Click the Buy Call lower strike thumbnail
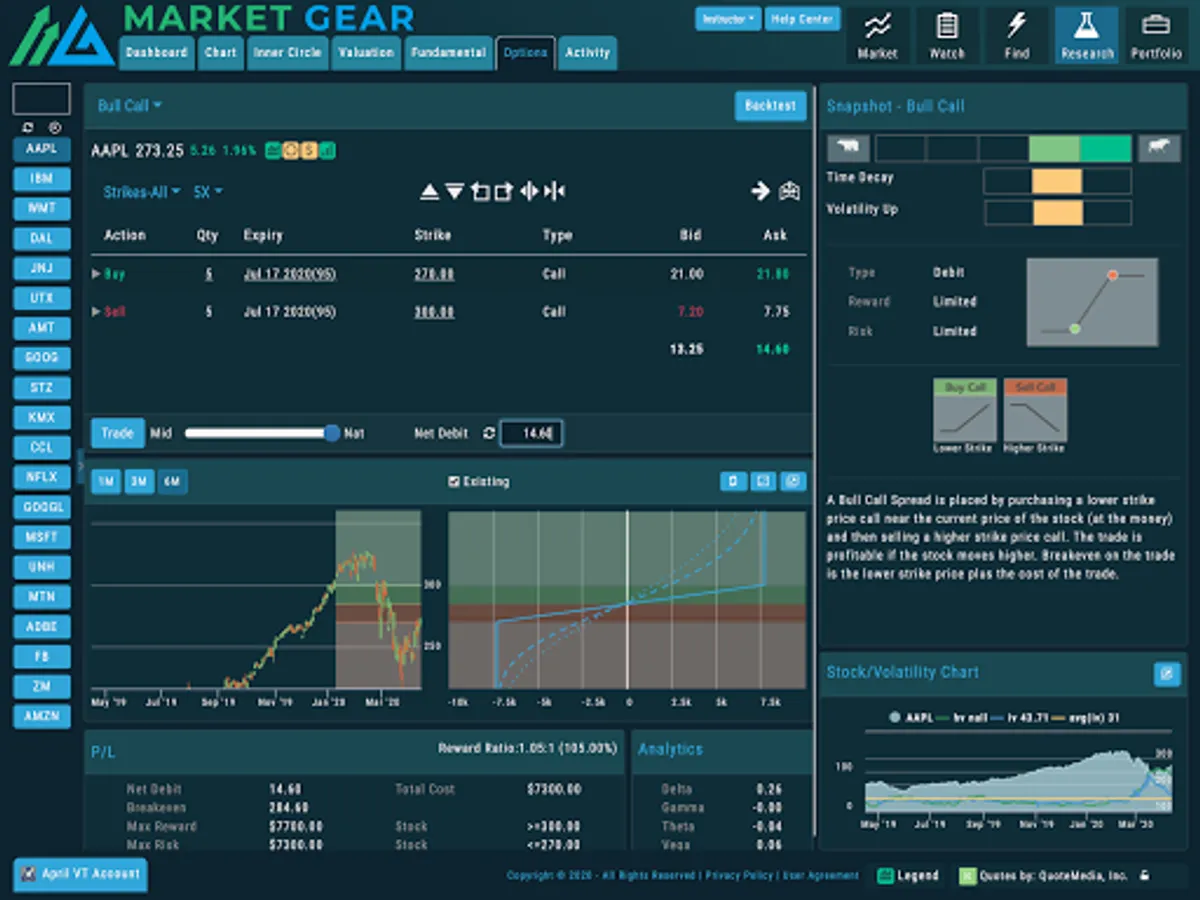Viewport: 1200px width, 900px height. 964,416
